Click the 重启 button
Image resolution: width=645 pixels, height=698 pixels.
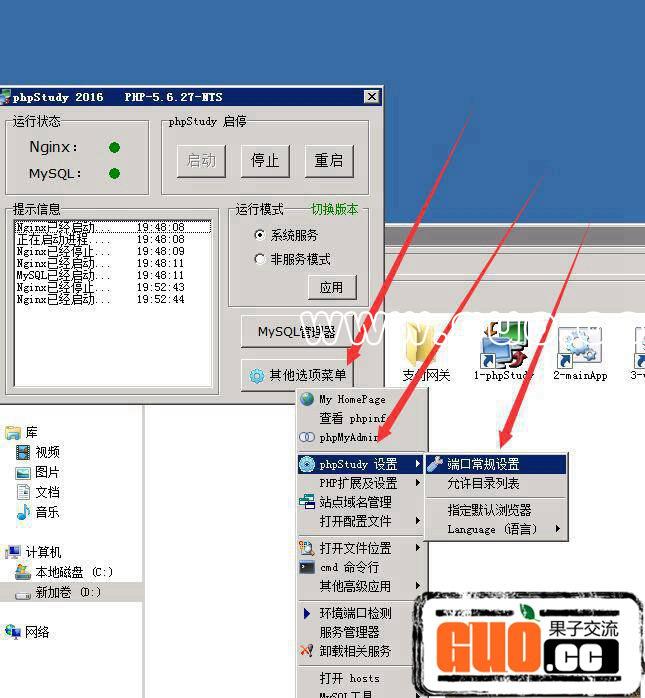329,160
